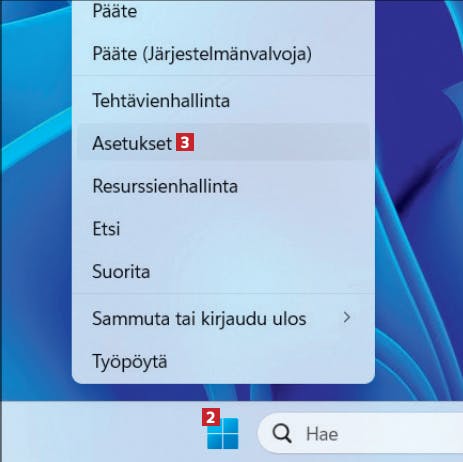Click into the Hae search field
This screenshot has height=462, width=463.
tap(360, 434)
